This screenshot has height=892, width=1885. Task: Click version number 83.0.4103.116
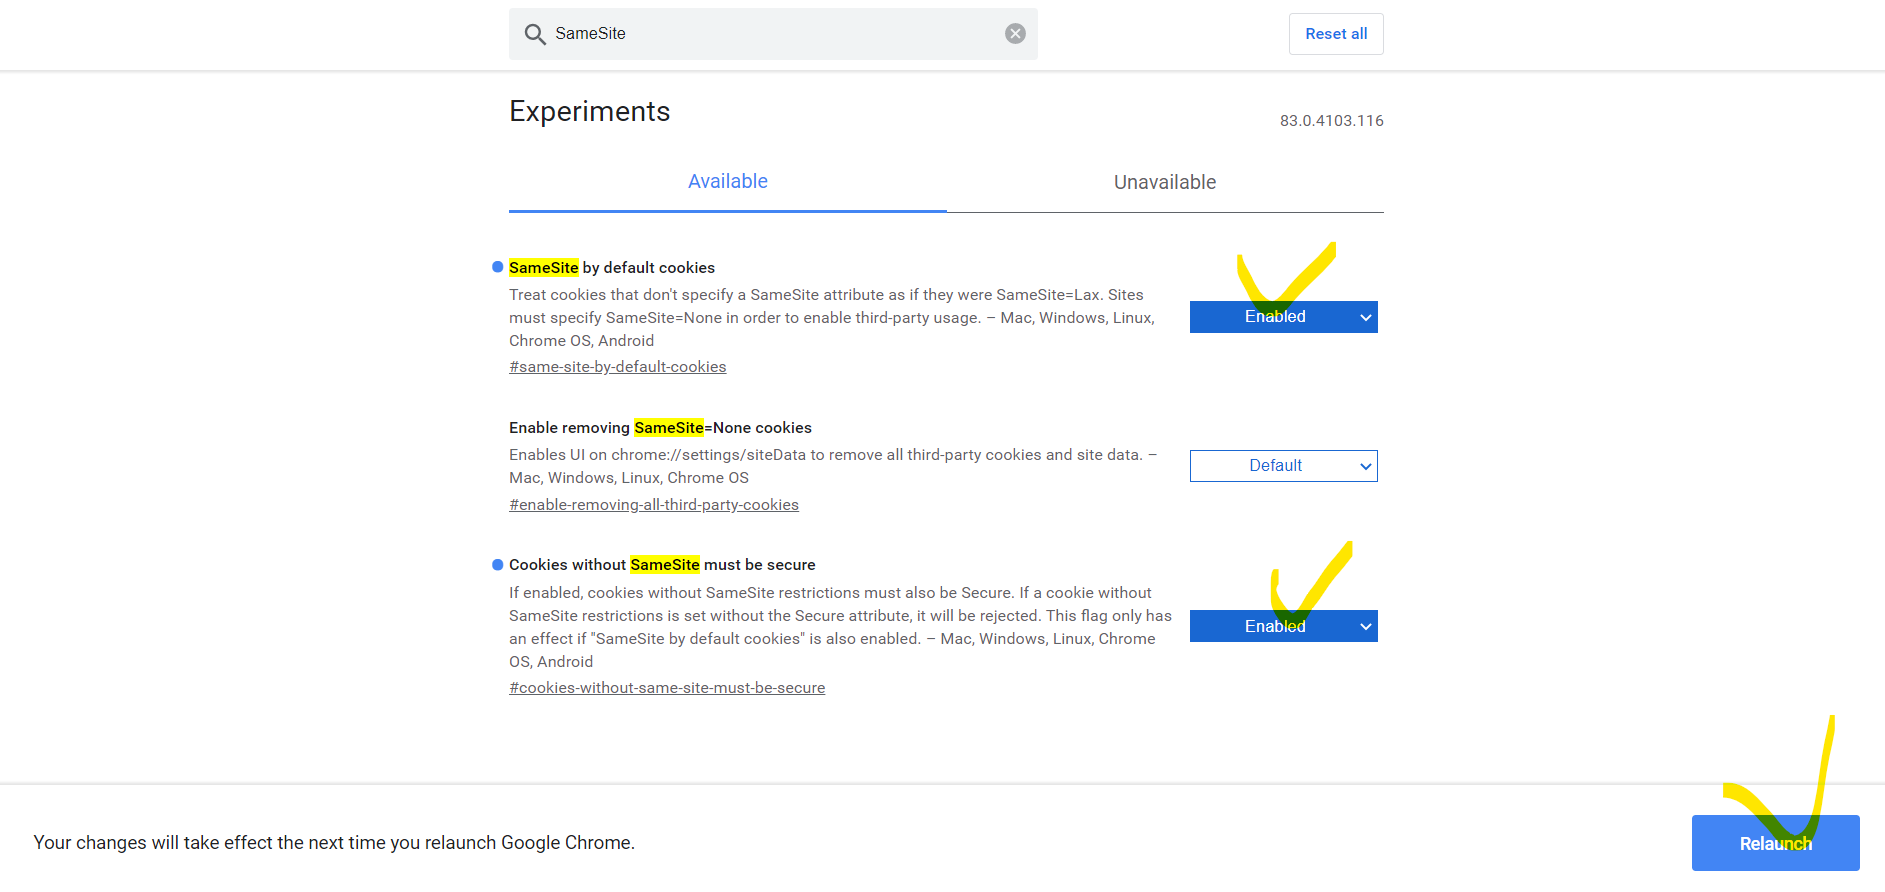pos(1332,121)
